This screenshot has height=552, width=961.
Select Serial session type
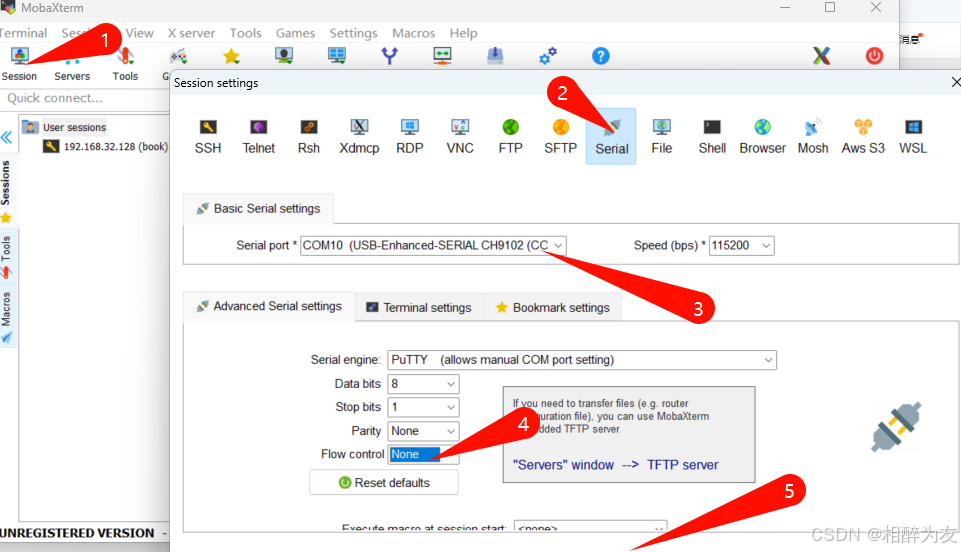pyautogui.click(x=611, y=137)
